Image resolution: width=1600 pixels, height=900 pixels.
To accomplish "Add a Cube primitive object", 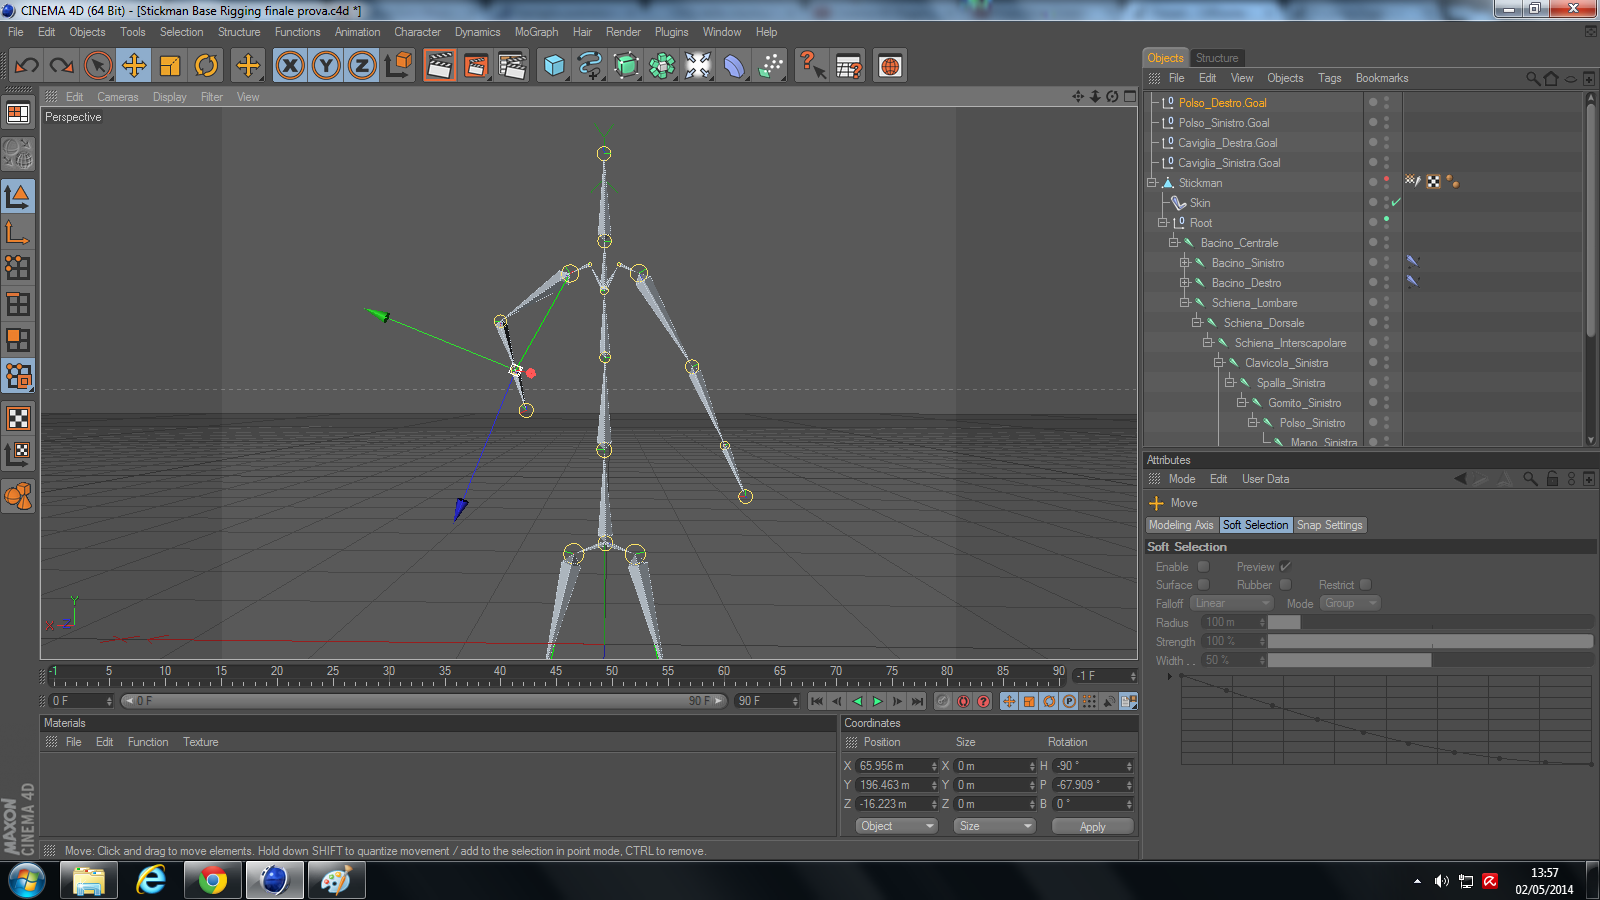I will point(554,66).
